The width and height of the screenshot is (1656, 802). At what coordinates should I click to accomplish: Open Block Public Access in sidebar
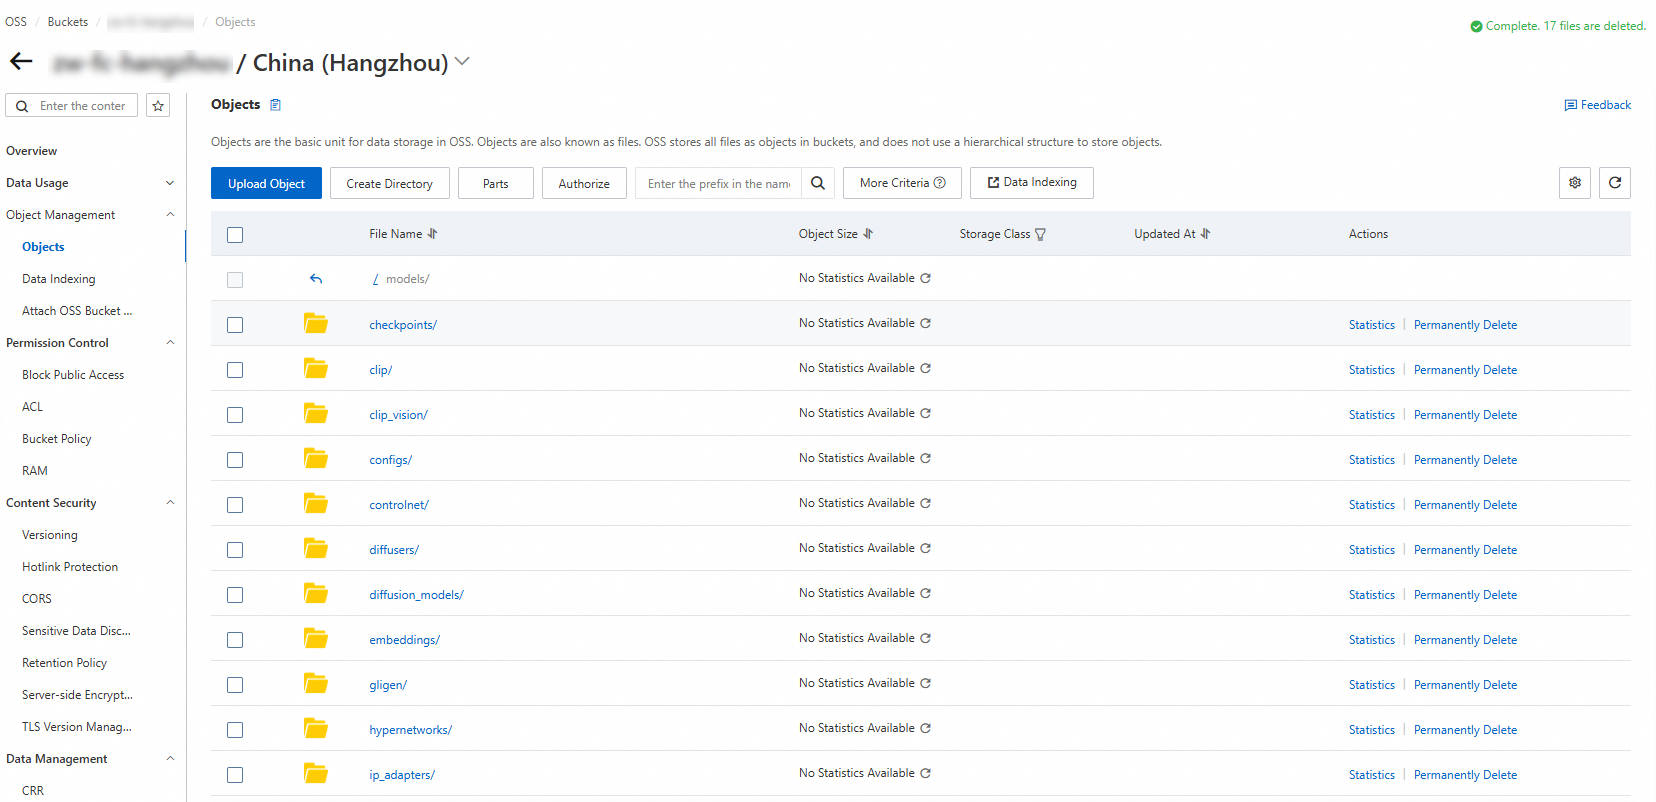click(x=73, y=375)
